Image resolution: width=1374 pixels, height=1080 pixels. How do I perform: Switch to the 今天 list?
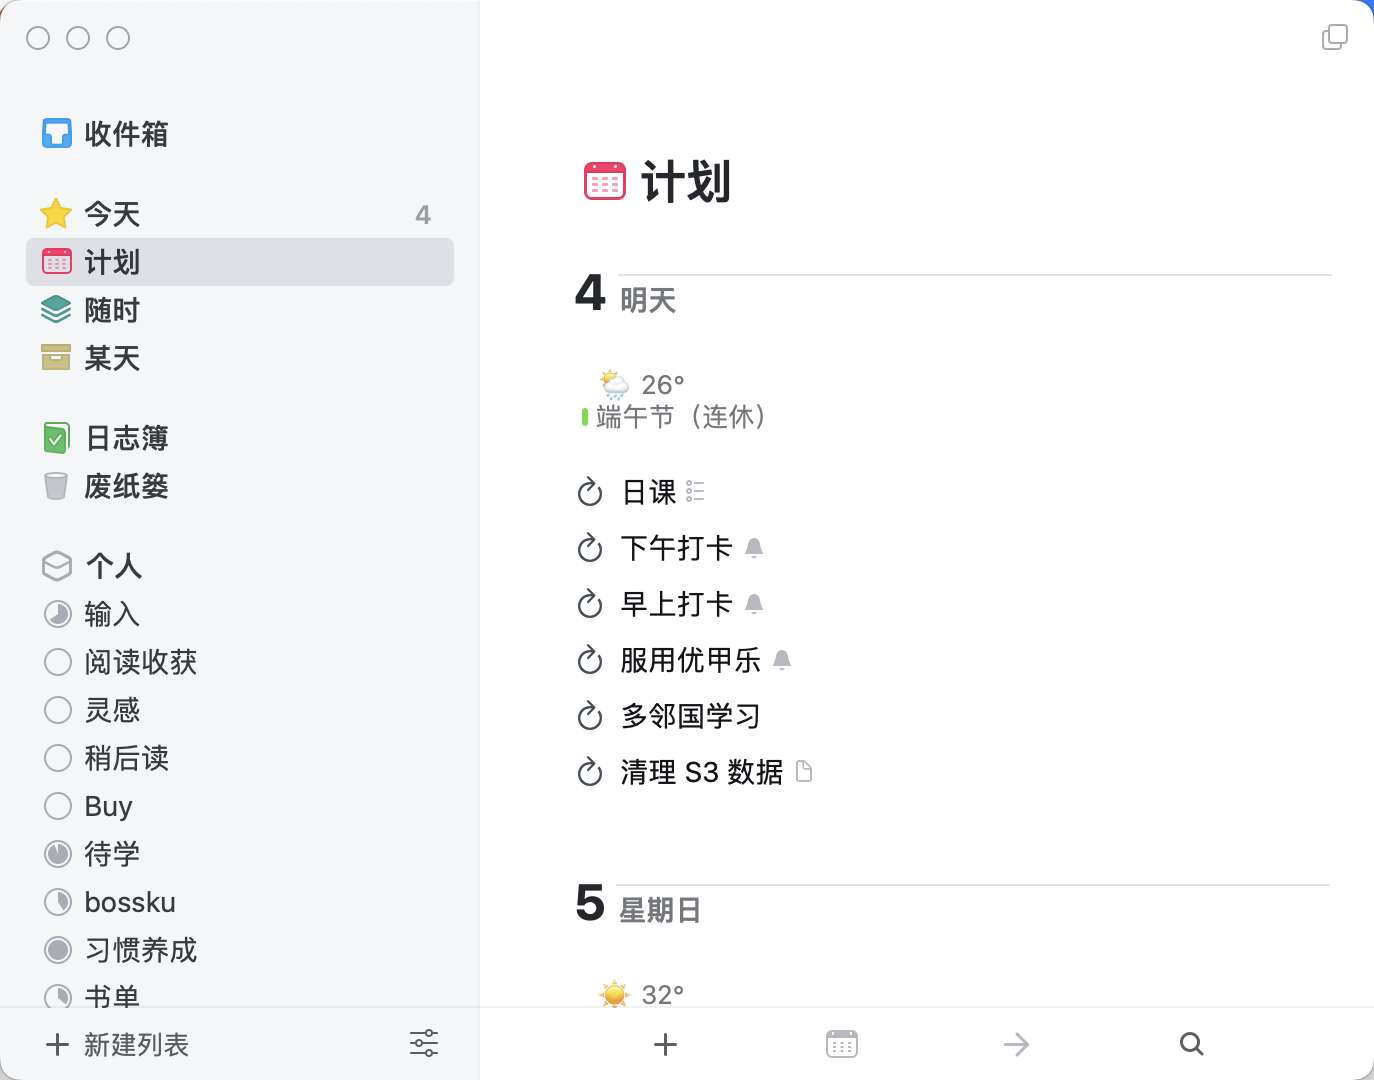(112, 214)
